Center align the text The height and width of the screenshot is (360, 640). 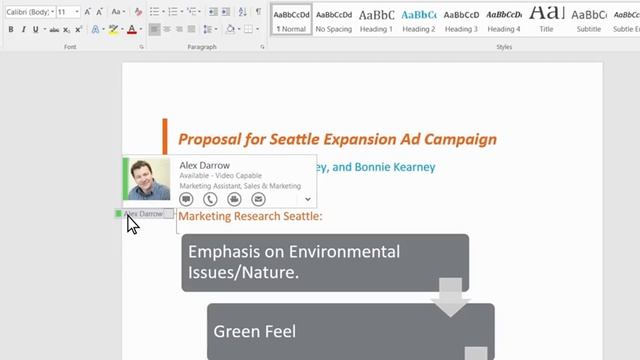pyautogui.click(x=167, y=29)
